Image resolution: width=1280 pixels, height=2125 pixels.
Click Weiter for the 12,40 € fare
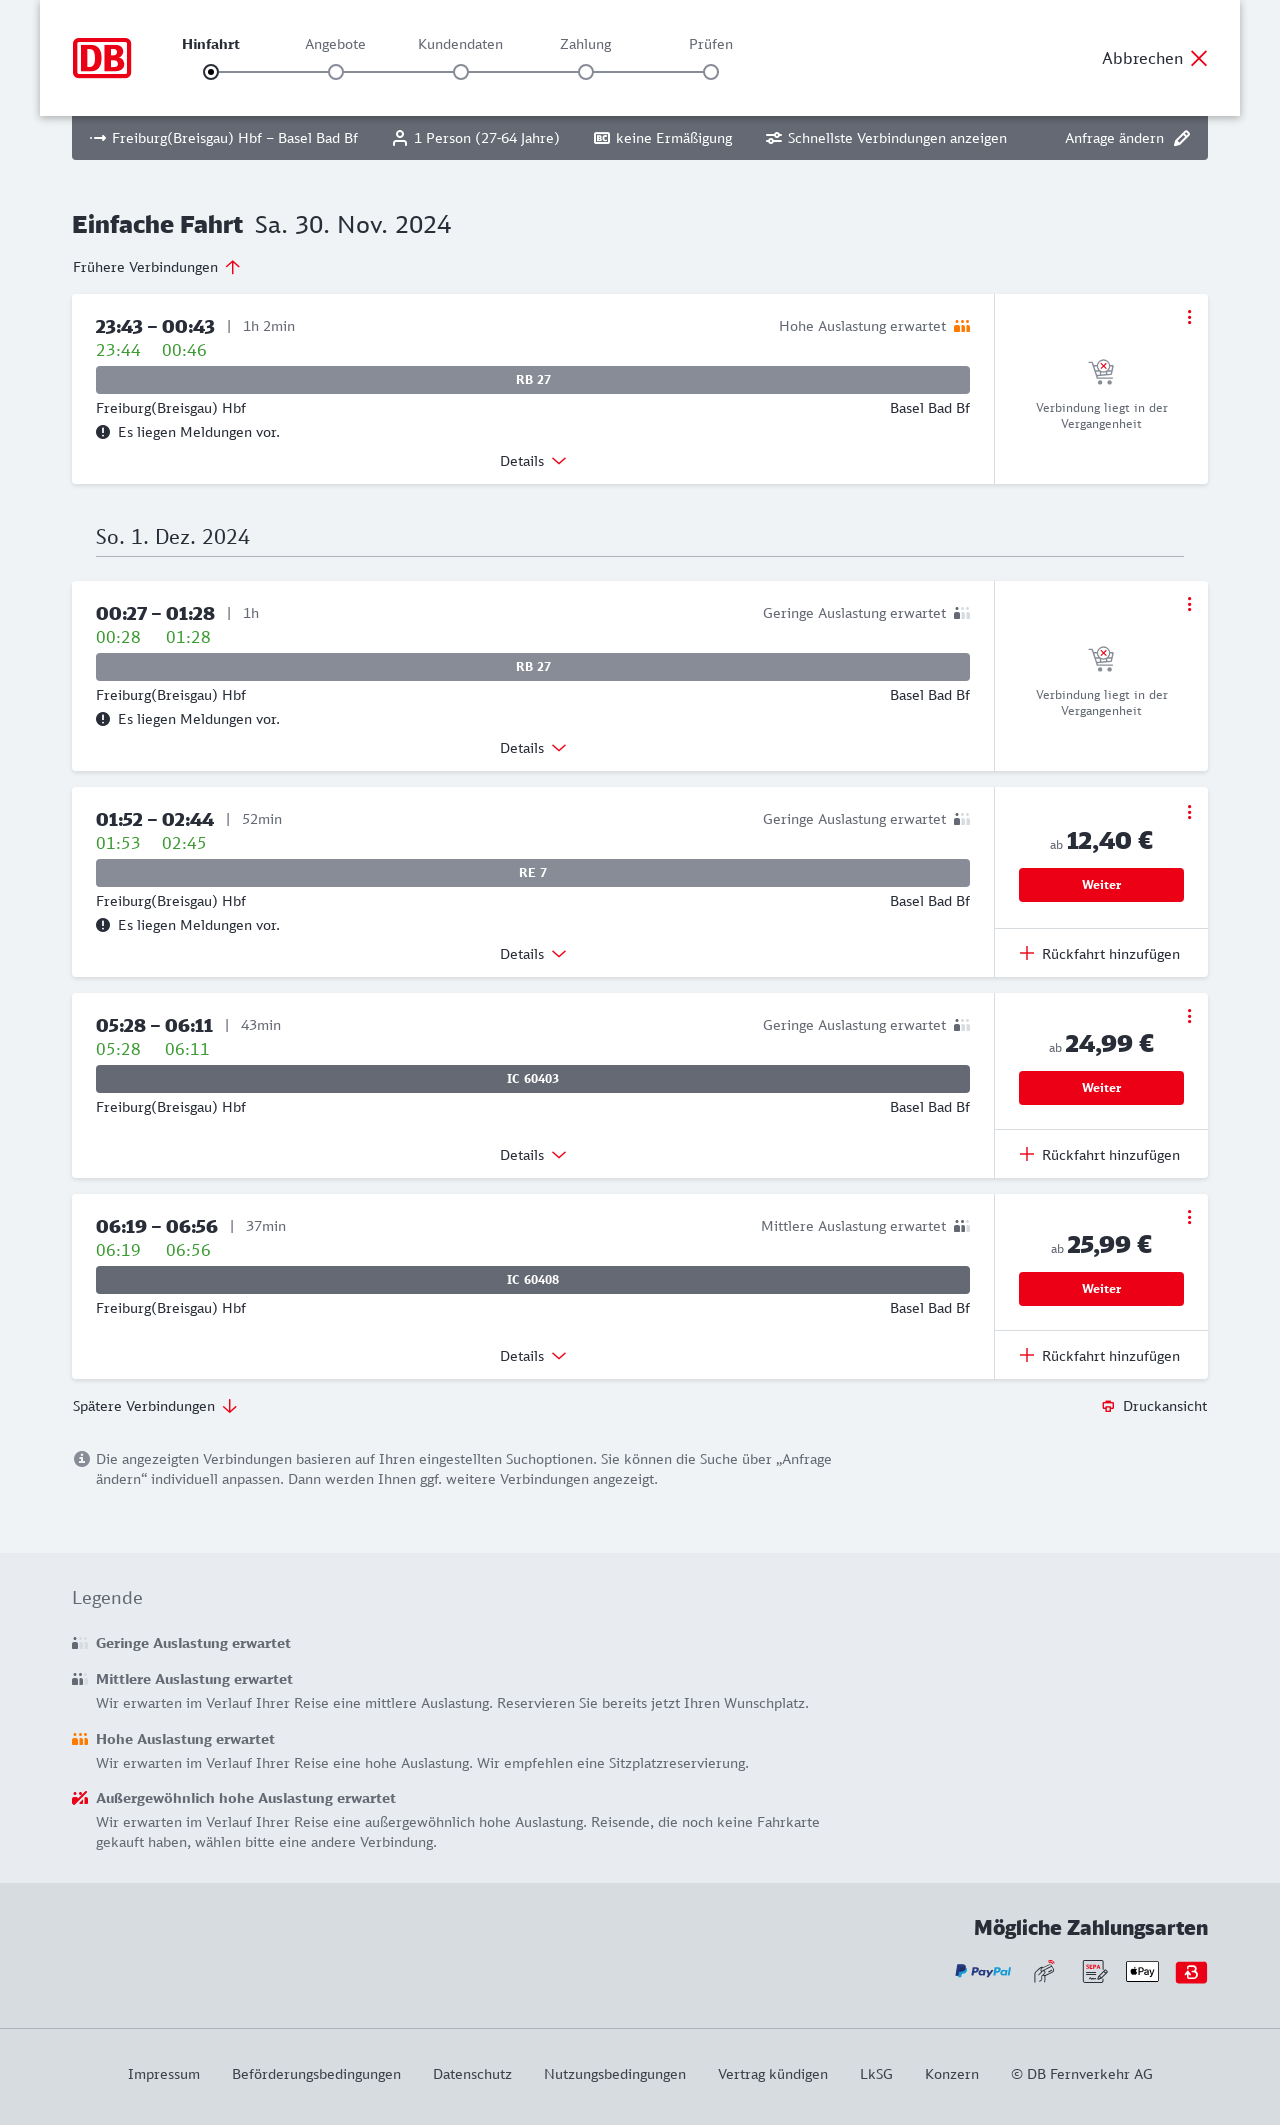(1101, 885)
